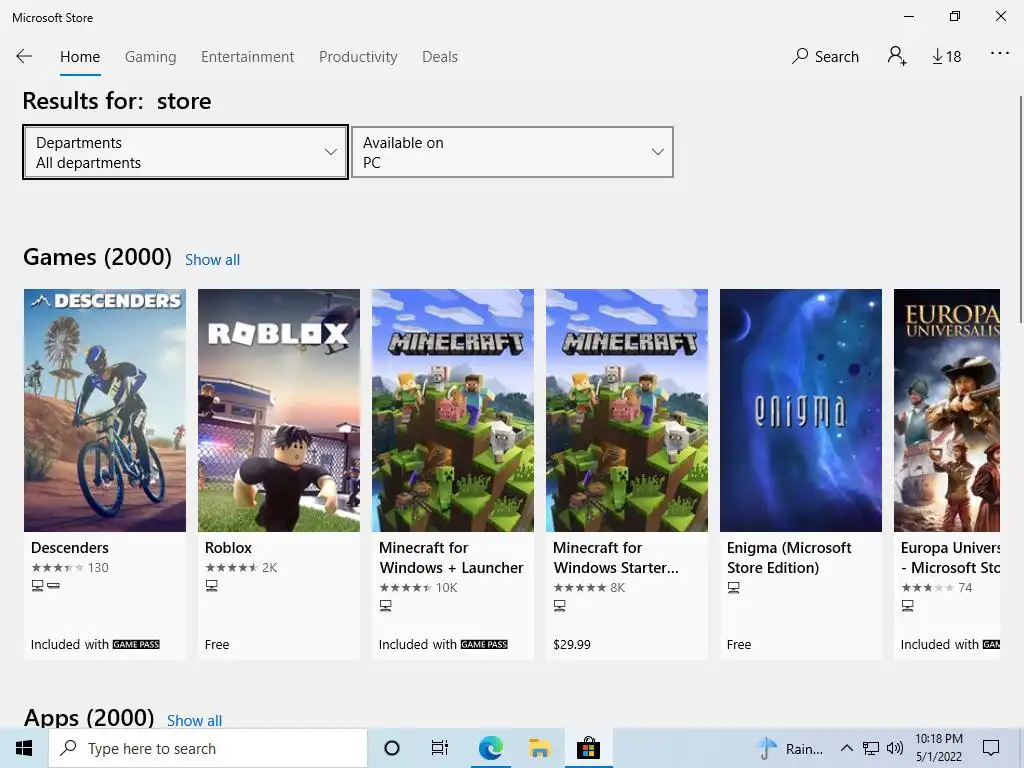Screen dimensions: 1024x768
Task: Open Task View on the taskbar
Action: tap(440, 748)
